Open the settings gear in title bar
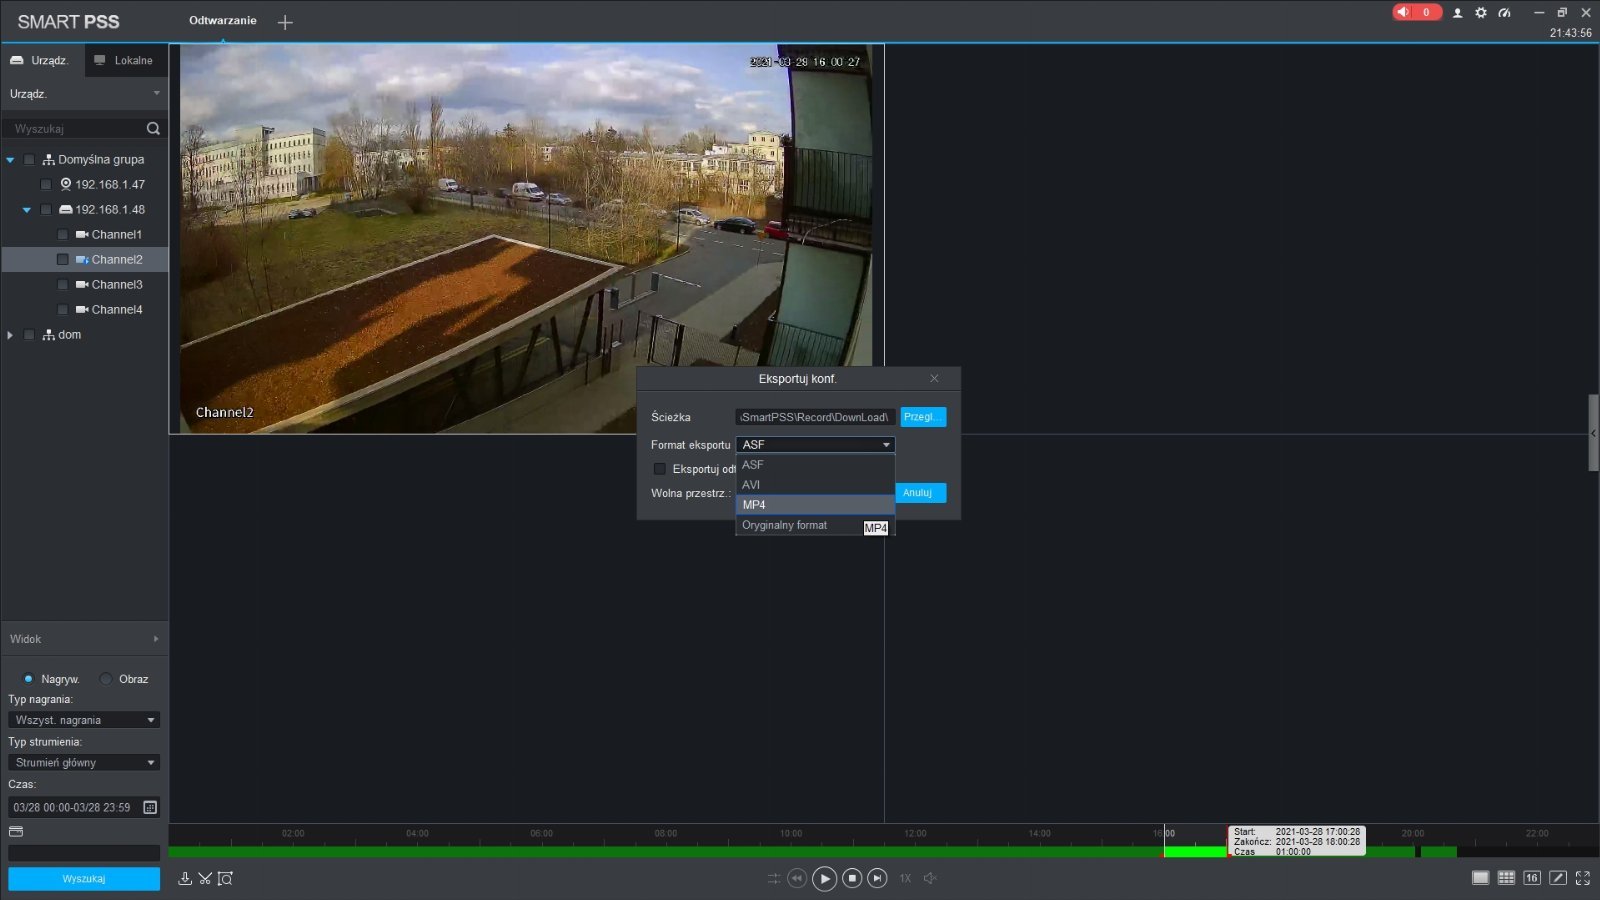1600x900 pixels. click(x=1481, y=13)
